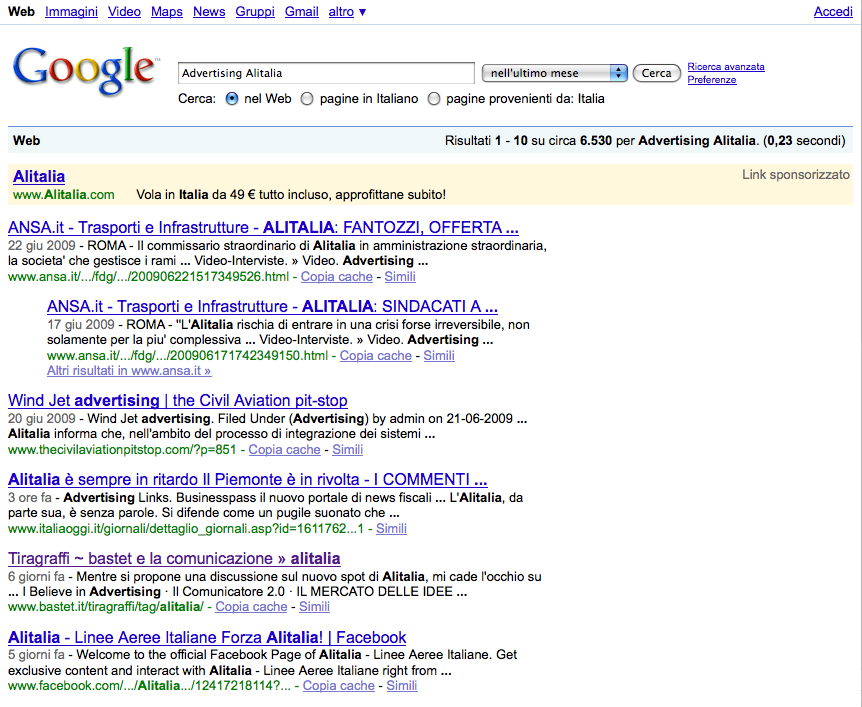This screenshot has height=707, width=862.
Task: Click the Accedi sign-in link
Action: (x=833, y=12)
